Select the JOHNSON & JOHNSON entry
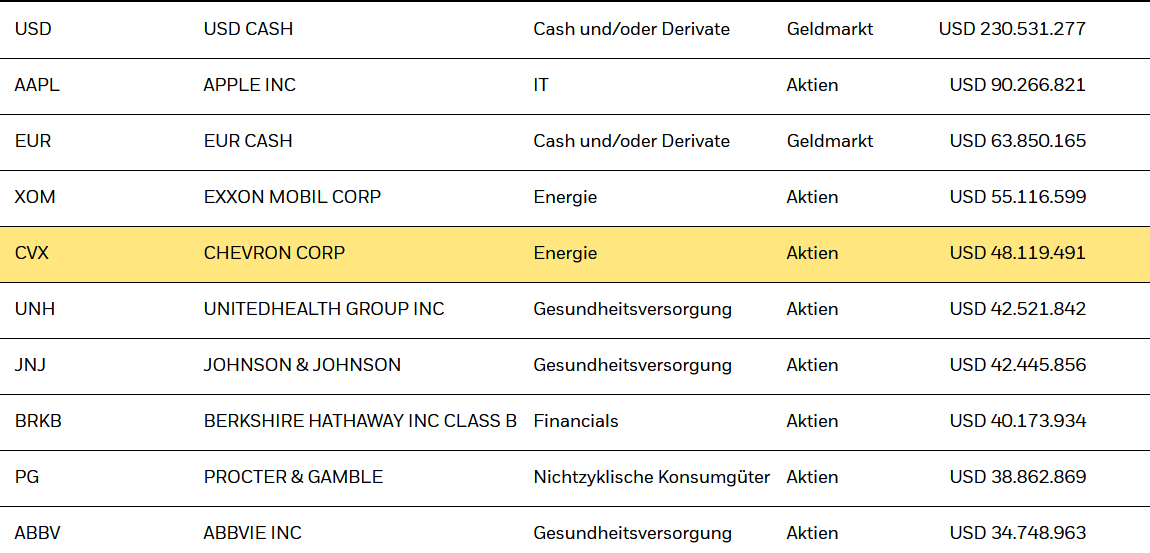Screen dimensions: 1150x553 [x=302, y=365]
